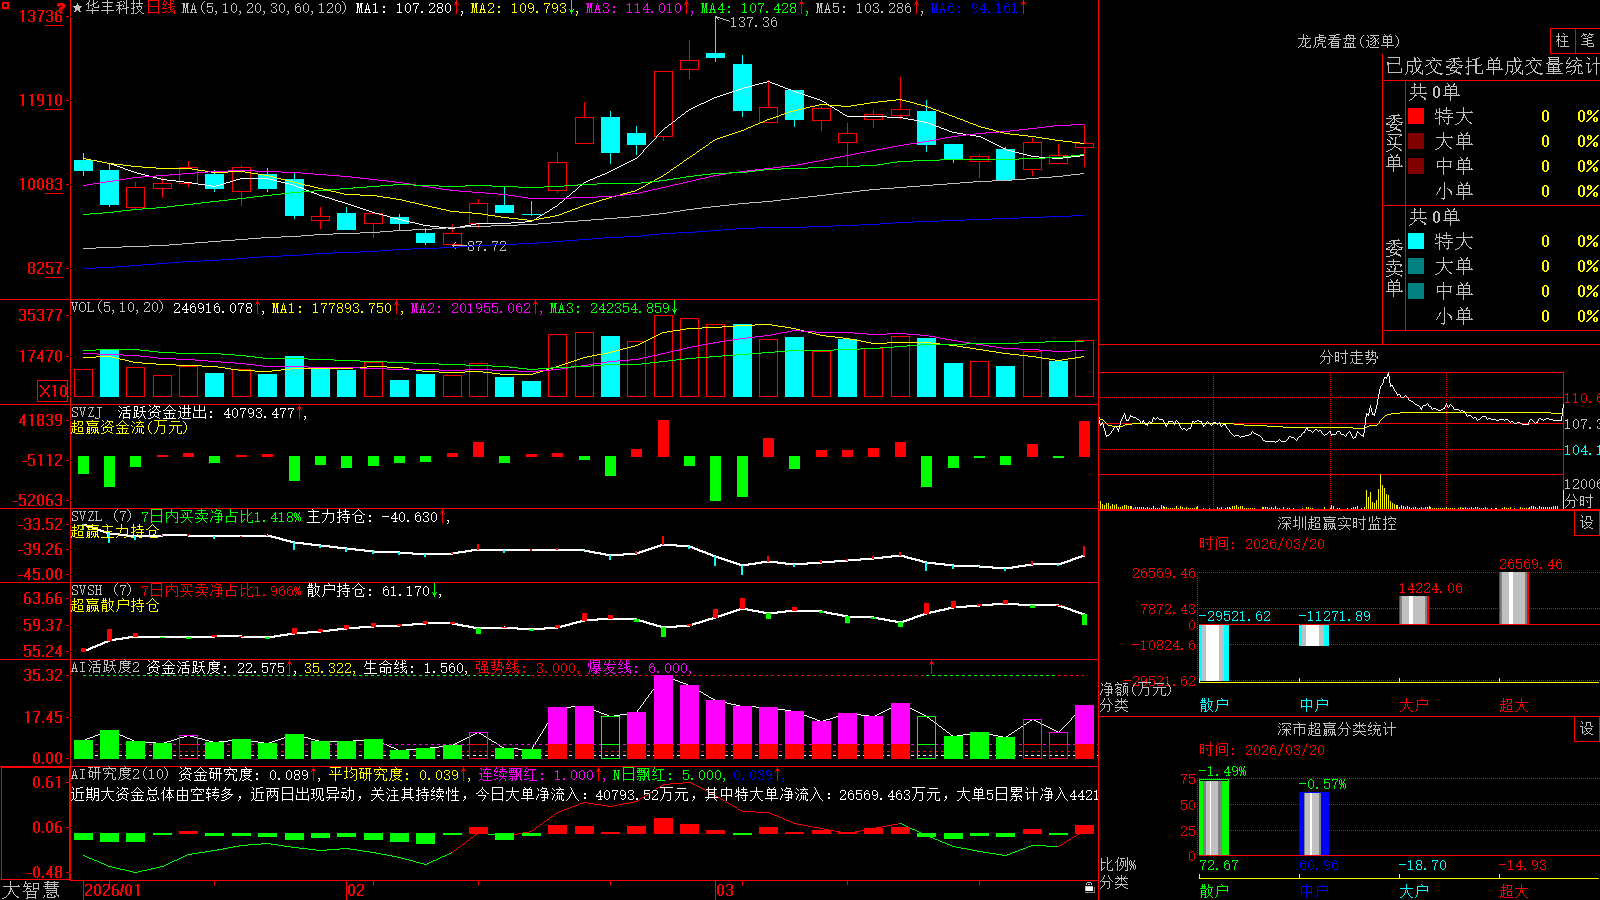Click the 87.72 low price label
1600x900 pixels.
pyautogui.click(x=486, y=246)
